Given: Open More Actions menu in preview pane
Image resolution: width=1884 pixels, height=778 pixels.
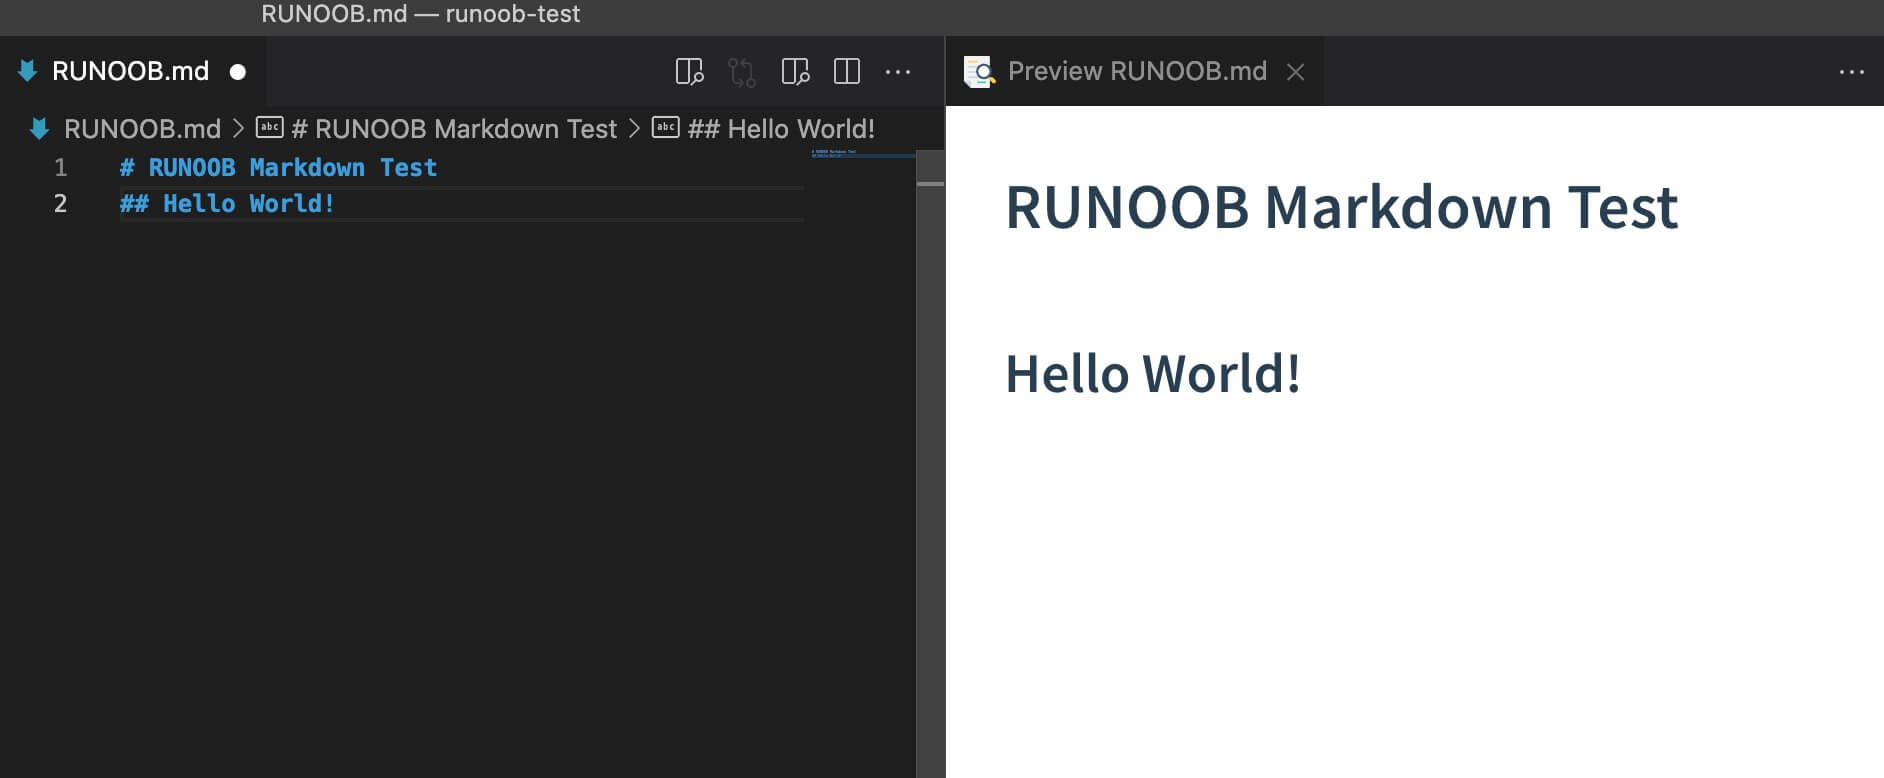Looking at the screenshot, I should [1851, 72].
